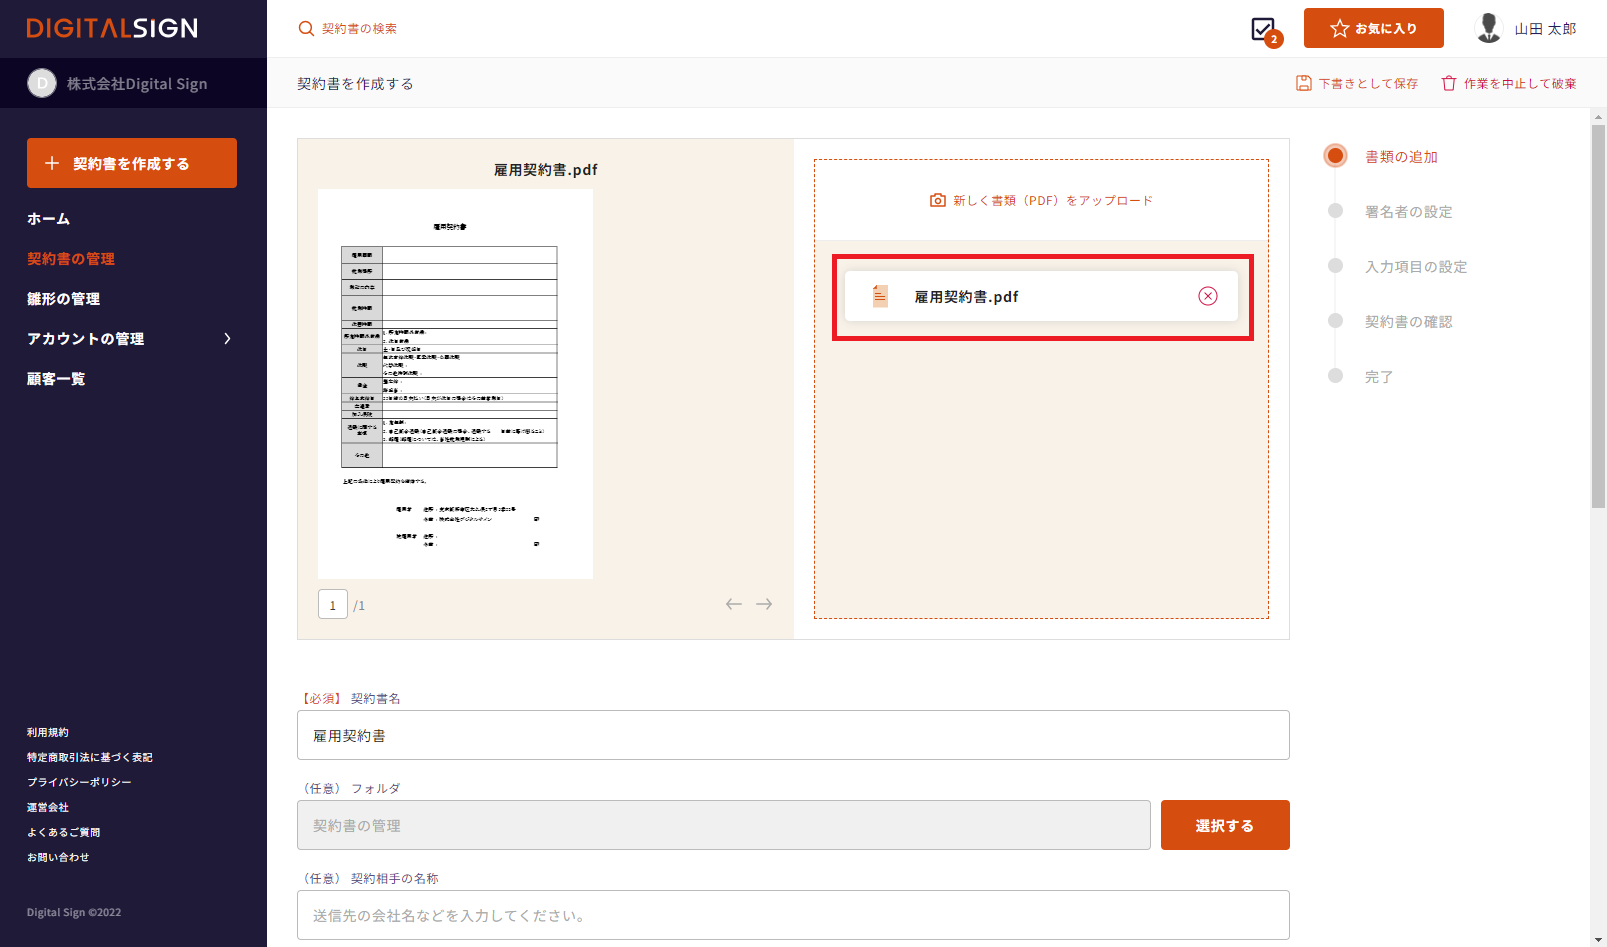Viewport: 1607px width, 947px height.
Task: Open 雛形の管理 in the sidebar
Action: (x=63, y=299)
